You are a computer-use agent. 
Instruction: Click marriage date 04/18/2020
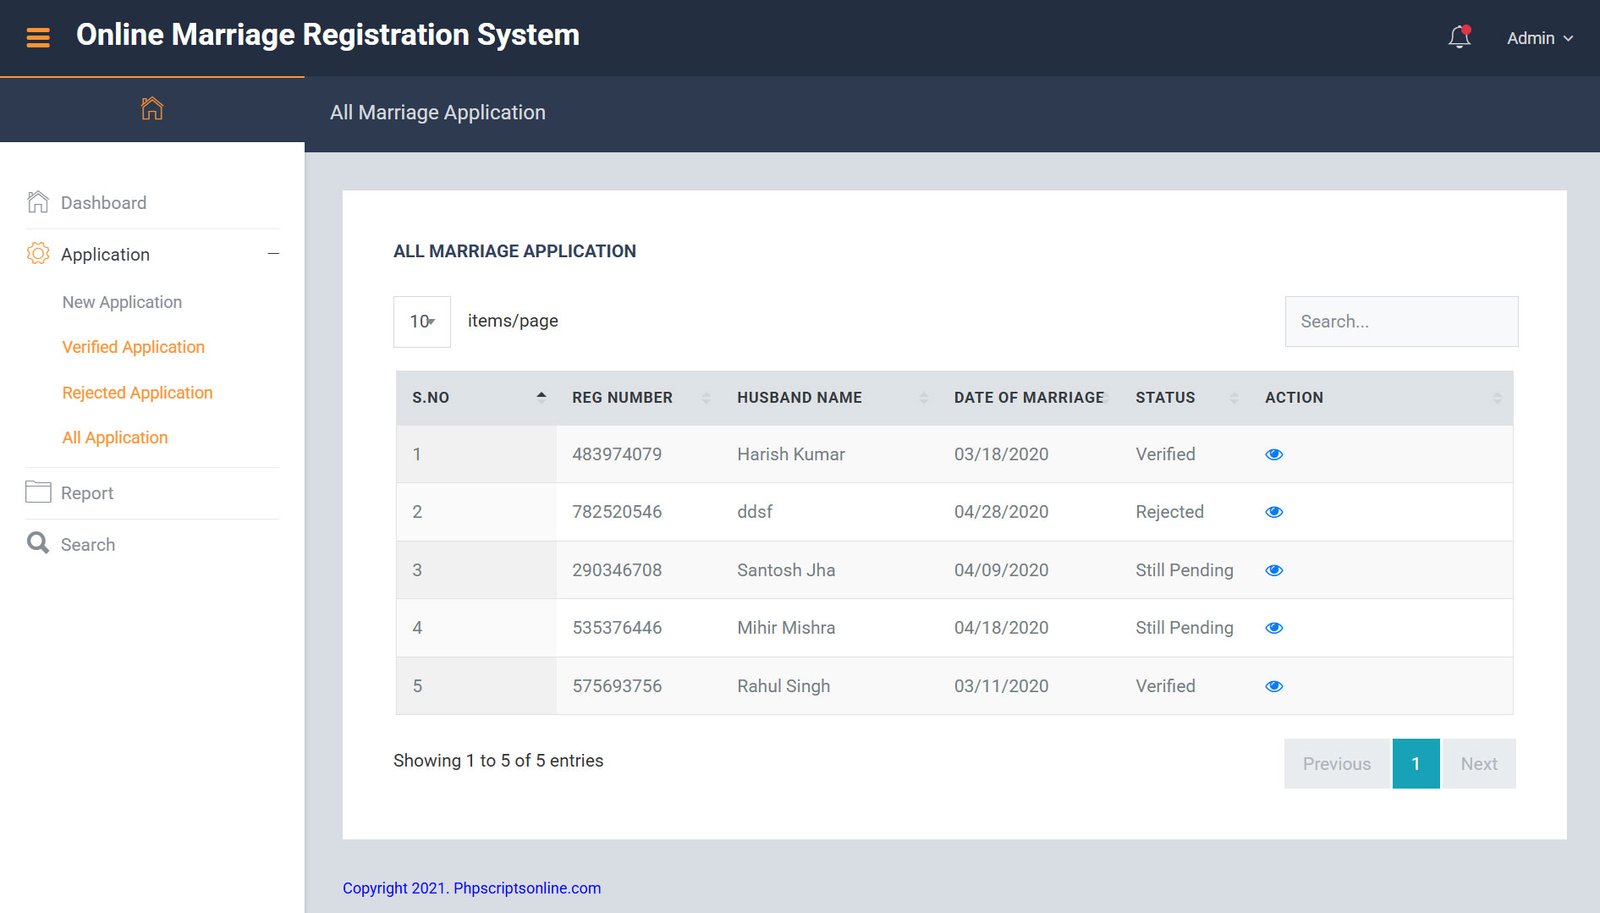(1001, 628)
